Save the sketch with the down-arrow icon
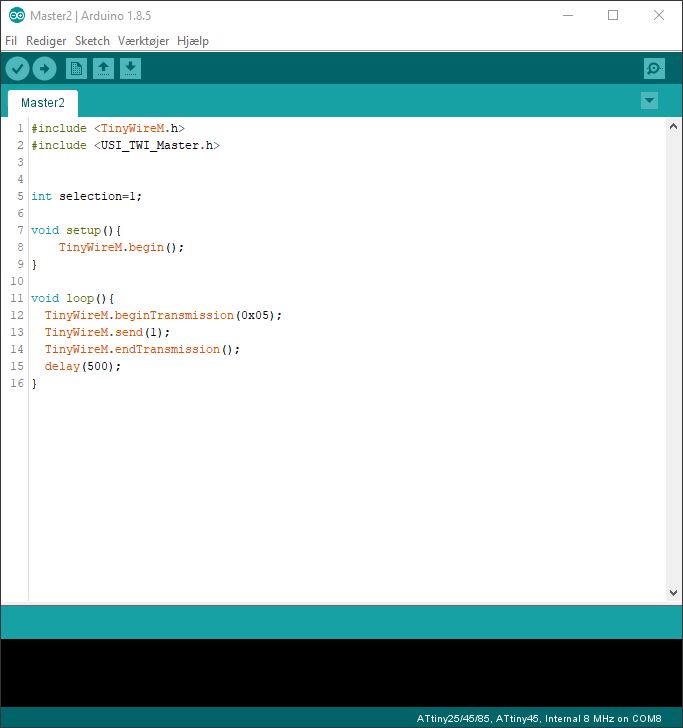This screenshot has width=683, height=728. [130, 69]
